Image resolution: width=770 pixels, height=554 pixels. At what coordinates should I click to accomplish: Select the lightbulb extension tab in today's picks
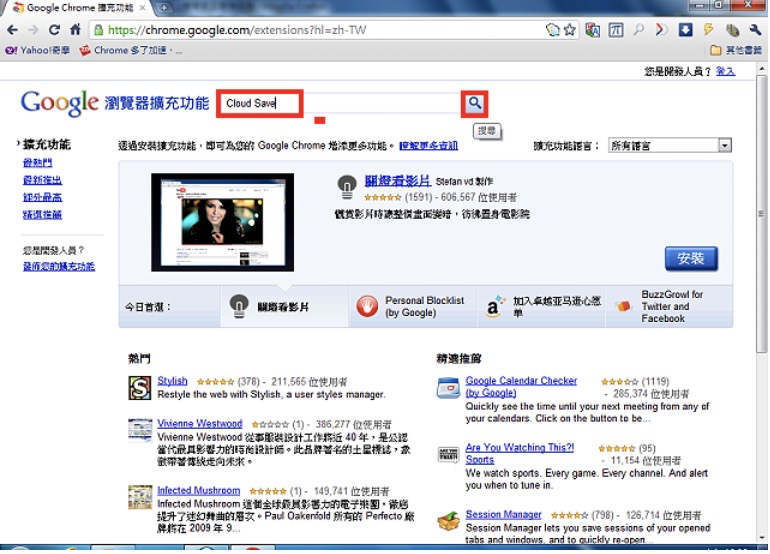click(x=284, y=306)
